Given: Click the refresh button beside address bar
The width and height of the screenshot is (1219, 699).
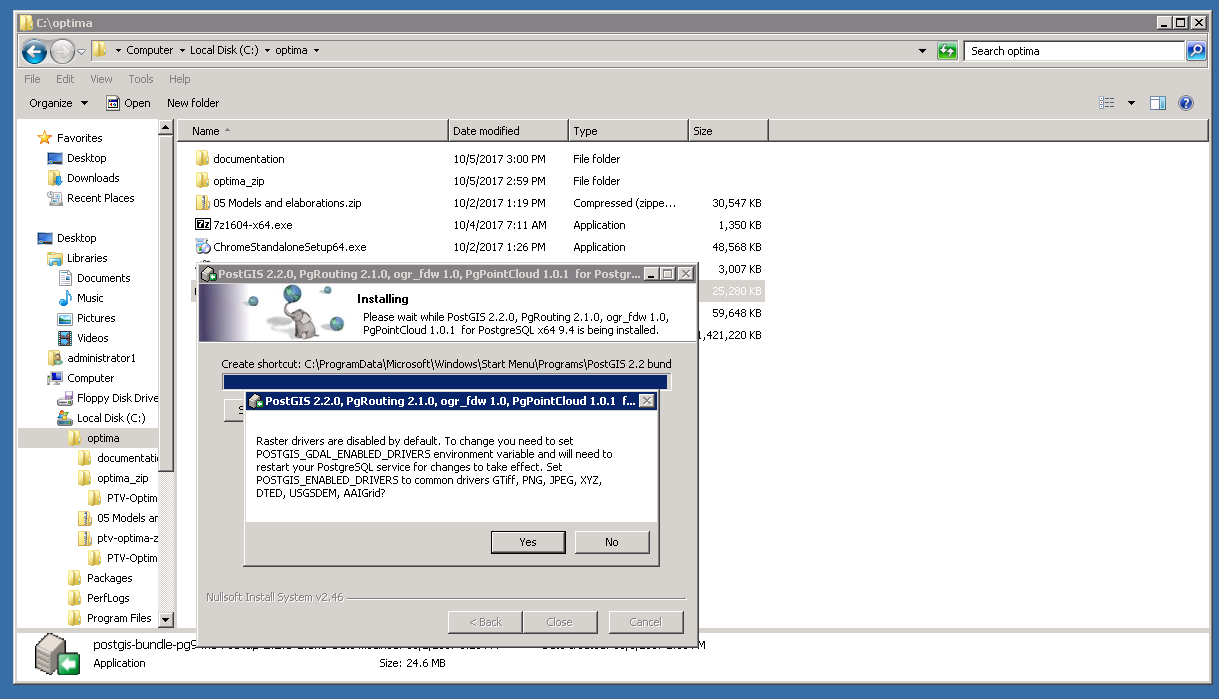Looking at the screenshot, I should coord(947,51).
